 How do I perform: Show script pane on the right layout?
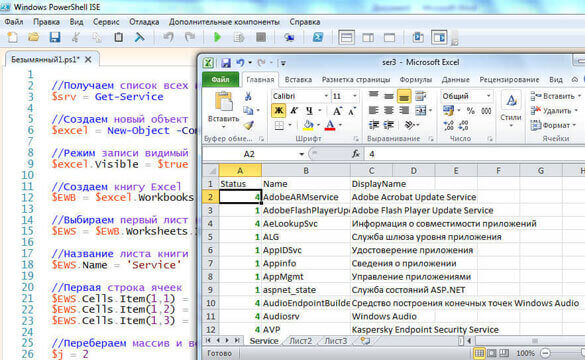click(x=368, y=38)
